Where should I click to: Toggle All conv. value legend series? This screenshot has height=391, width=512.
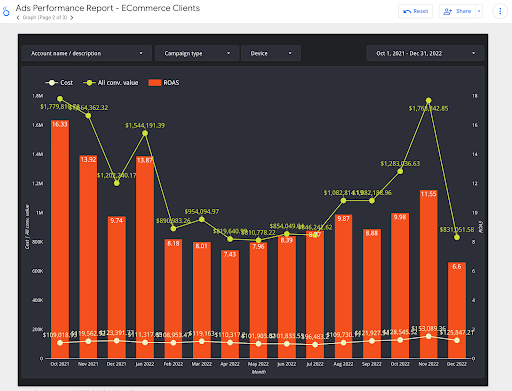click(x=111, y=83)
